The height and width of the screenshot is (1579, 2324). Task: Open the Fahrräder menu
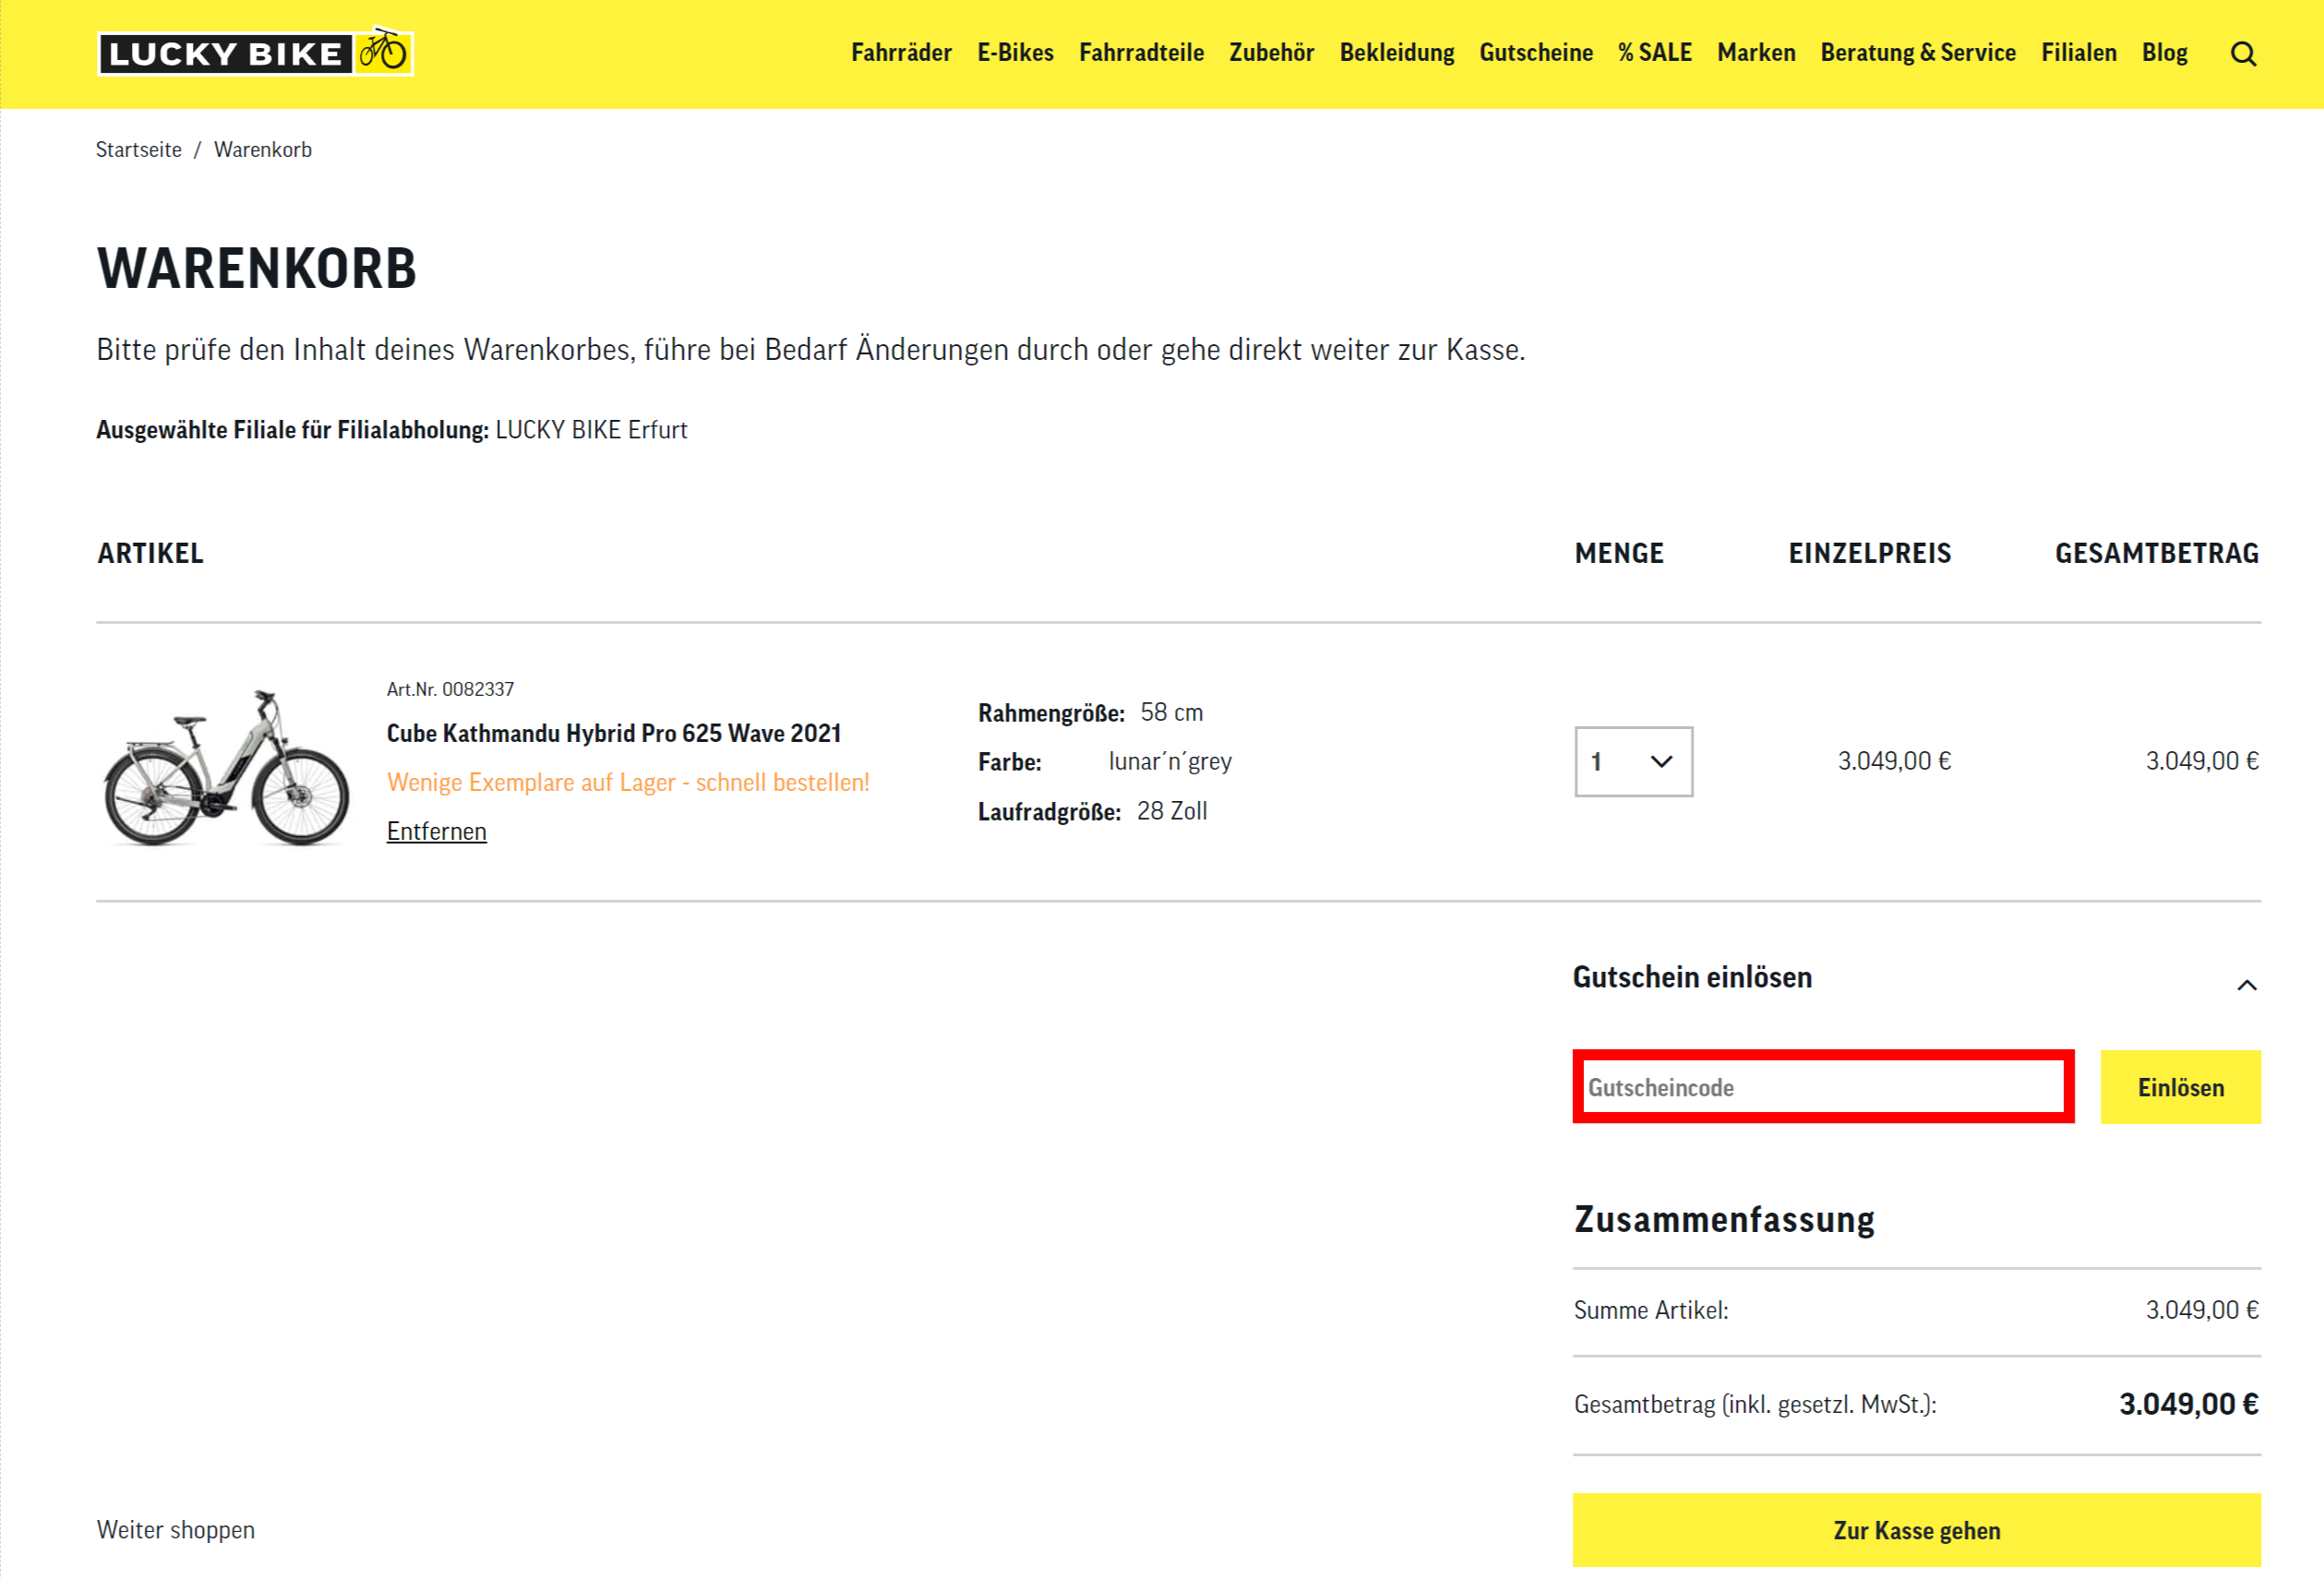tap(900, 53)
